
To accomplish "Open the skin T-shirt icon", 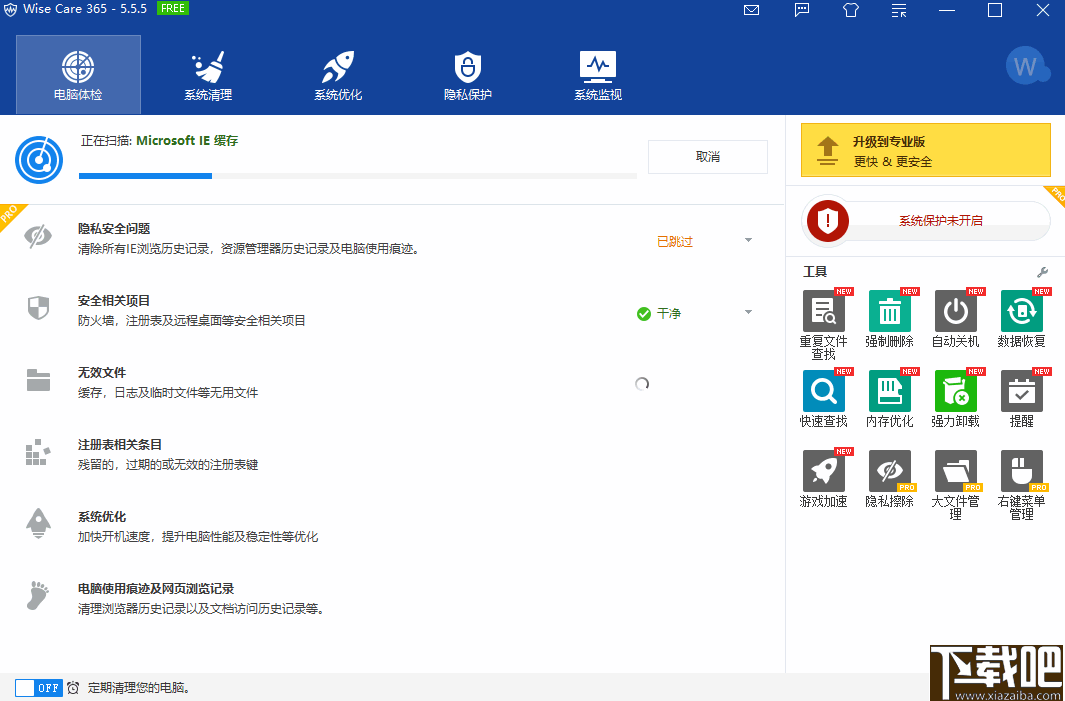I will coord(850,10).
